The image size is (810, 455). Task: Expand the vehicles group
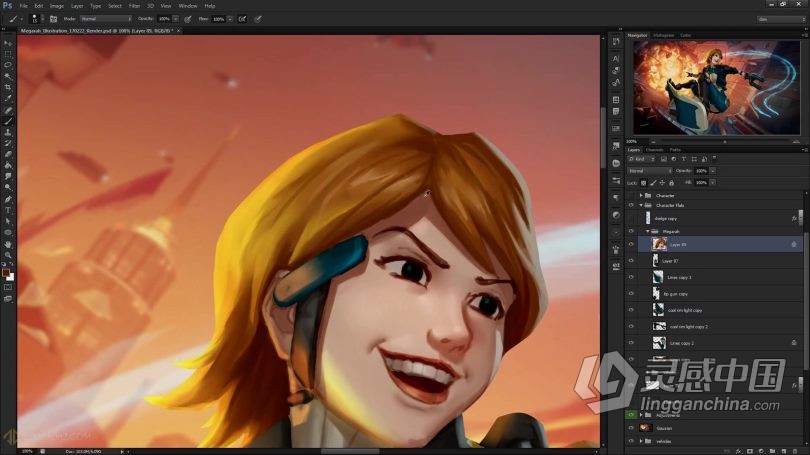[x=641, y=441]
